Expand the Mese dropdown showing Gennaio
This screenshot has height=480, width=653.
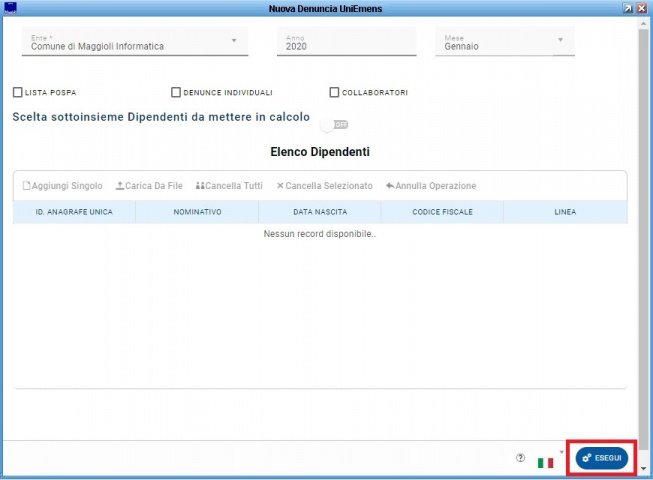(x=559, y=41)
